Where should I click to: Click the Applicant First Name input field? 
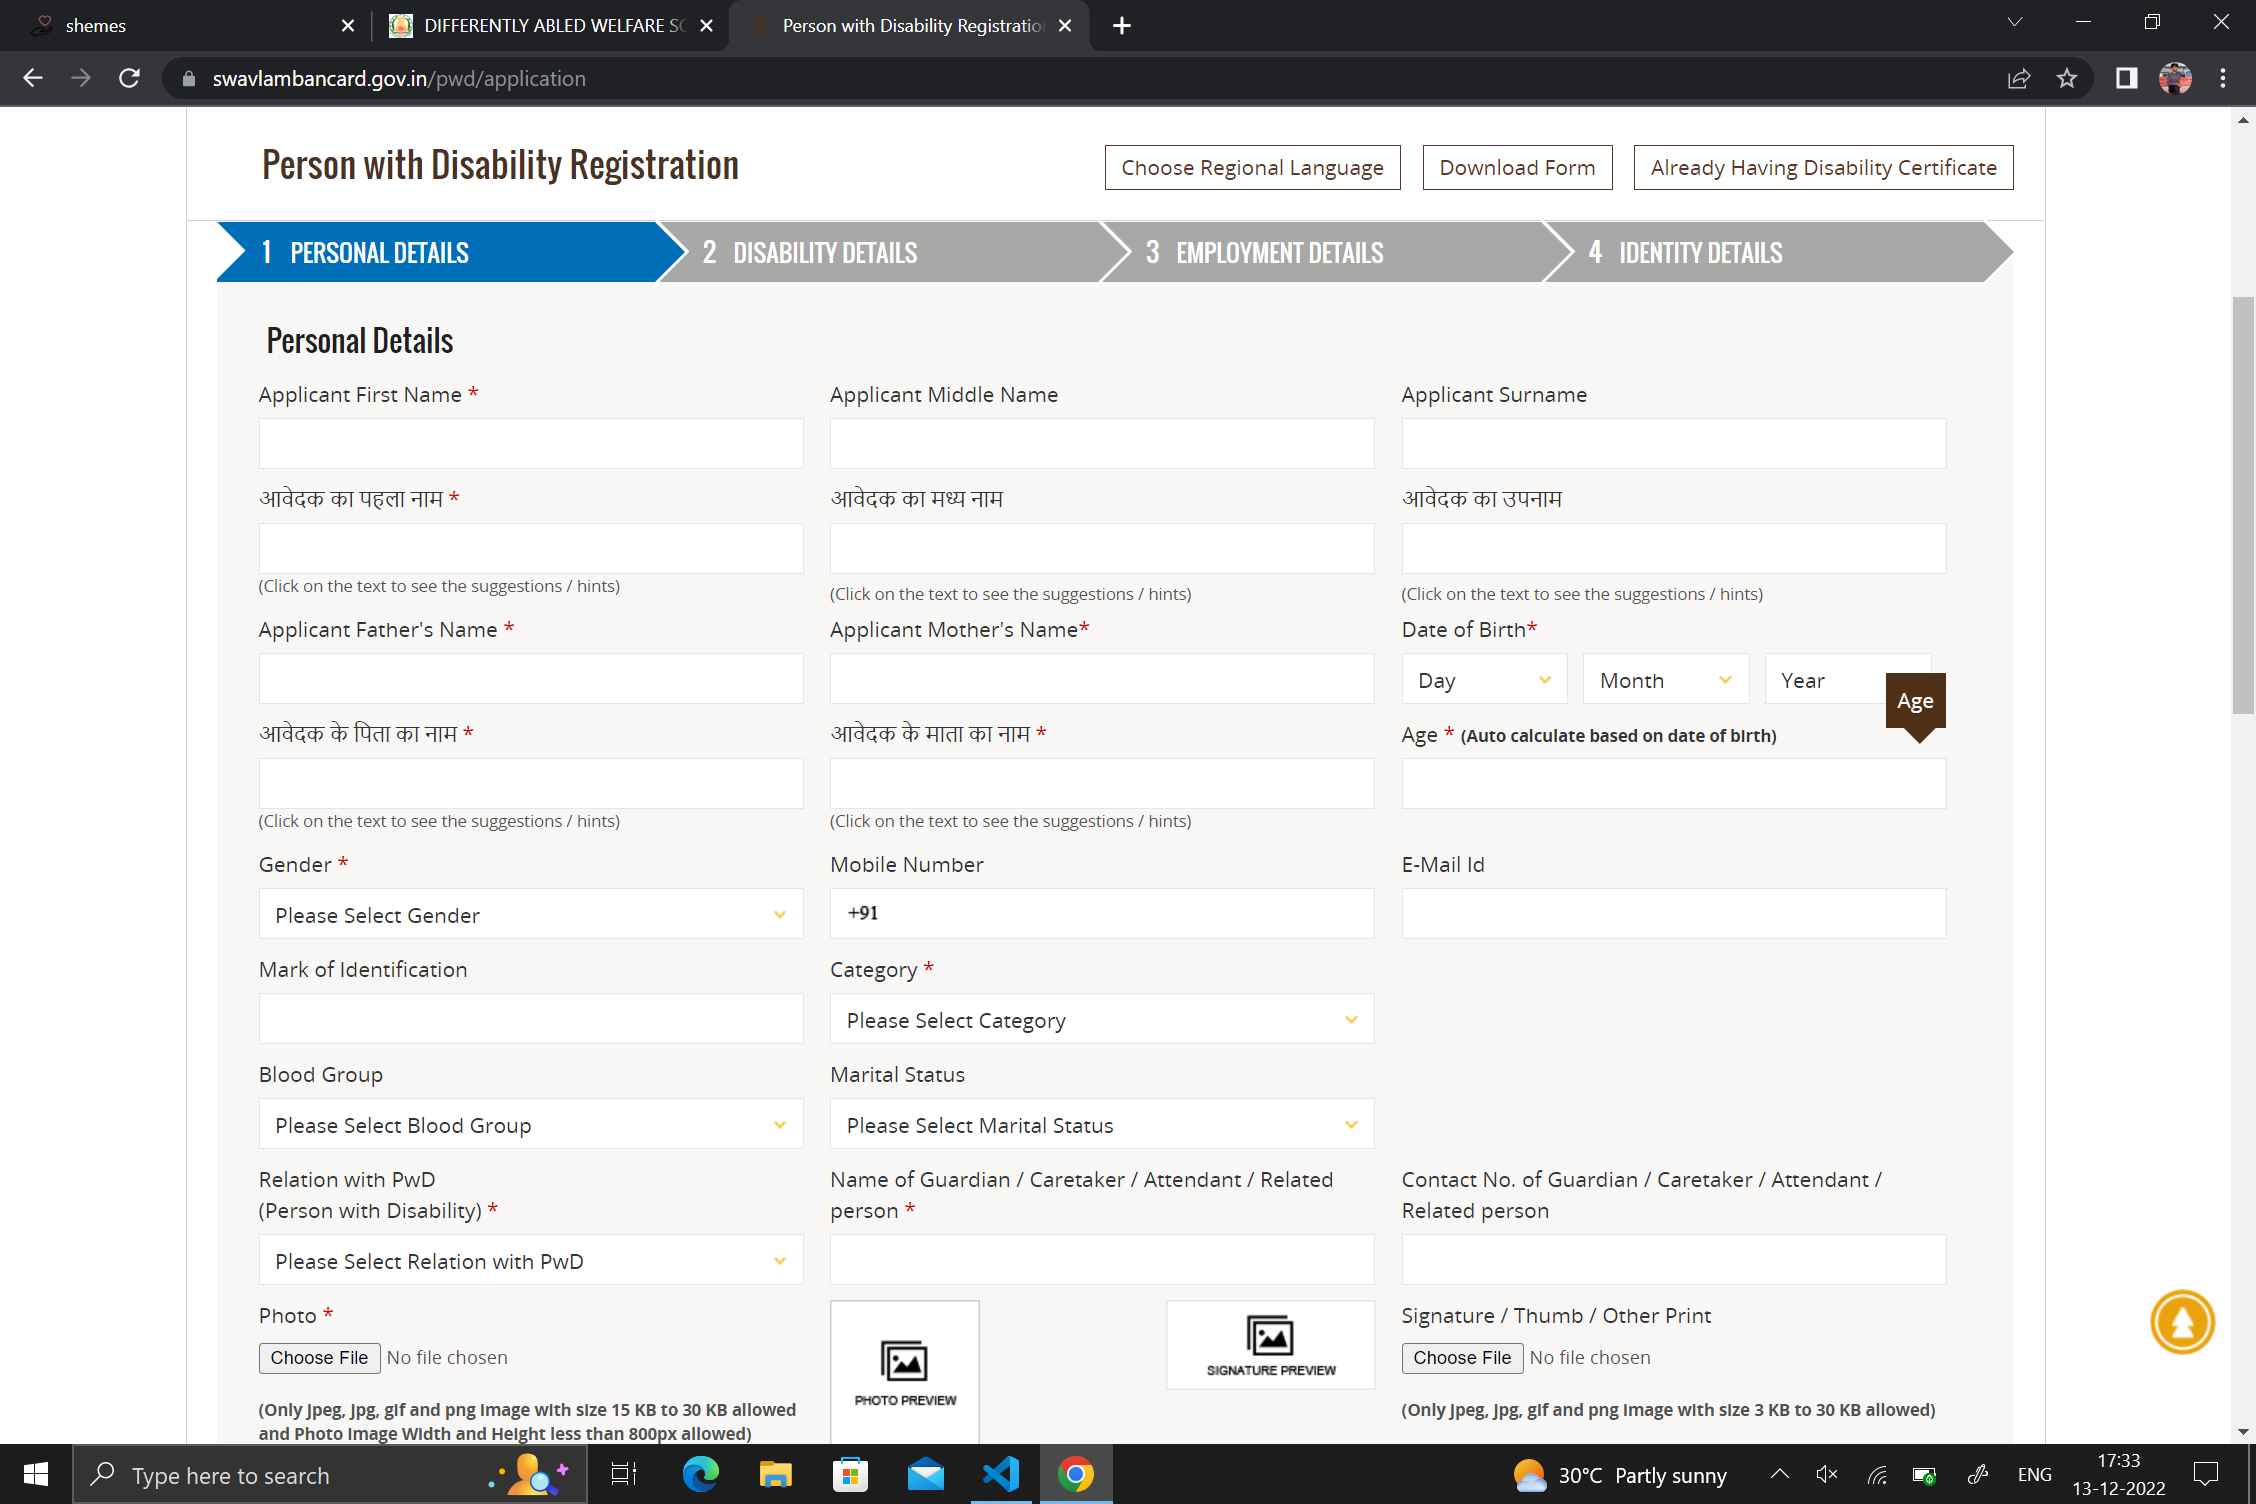530,443
